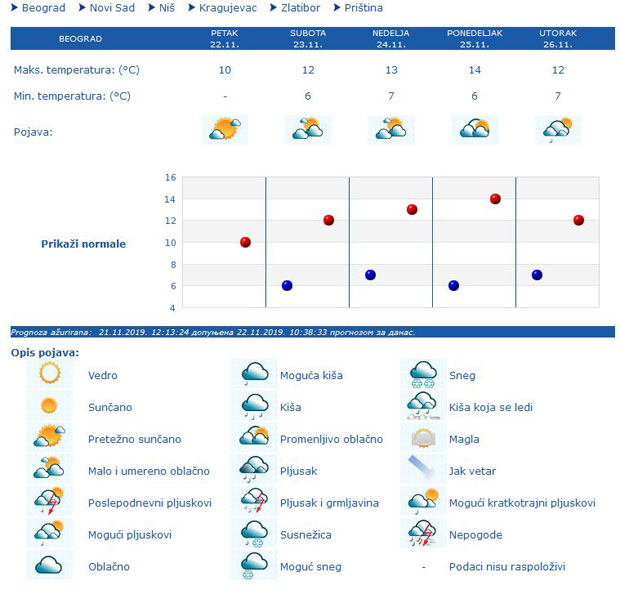Screen dimensions: 620x590
Task: Click the Nepogode storm icon
Action: click(x=424, y=534)
